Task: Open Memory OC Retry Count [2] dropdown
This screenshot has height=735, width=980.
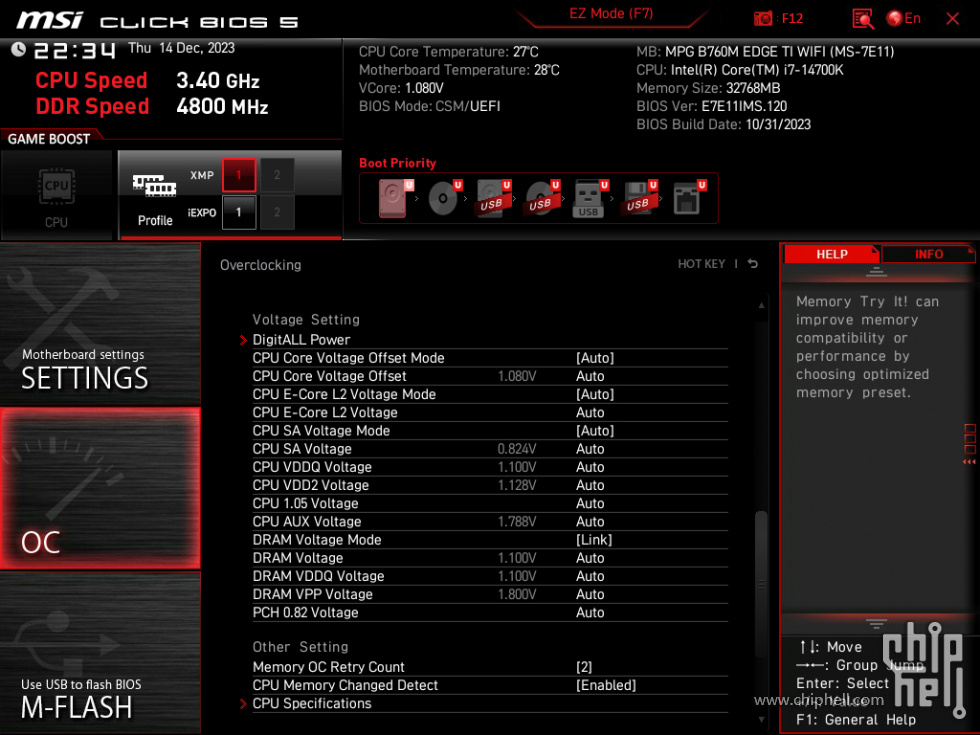Action: click(x=584, y=667)
